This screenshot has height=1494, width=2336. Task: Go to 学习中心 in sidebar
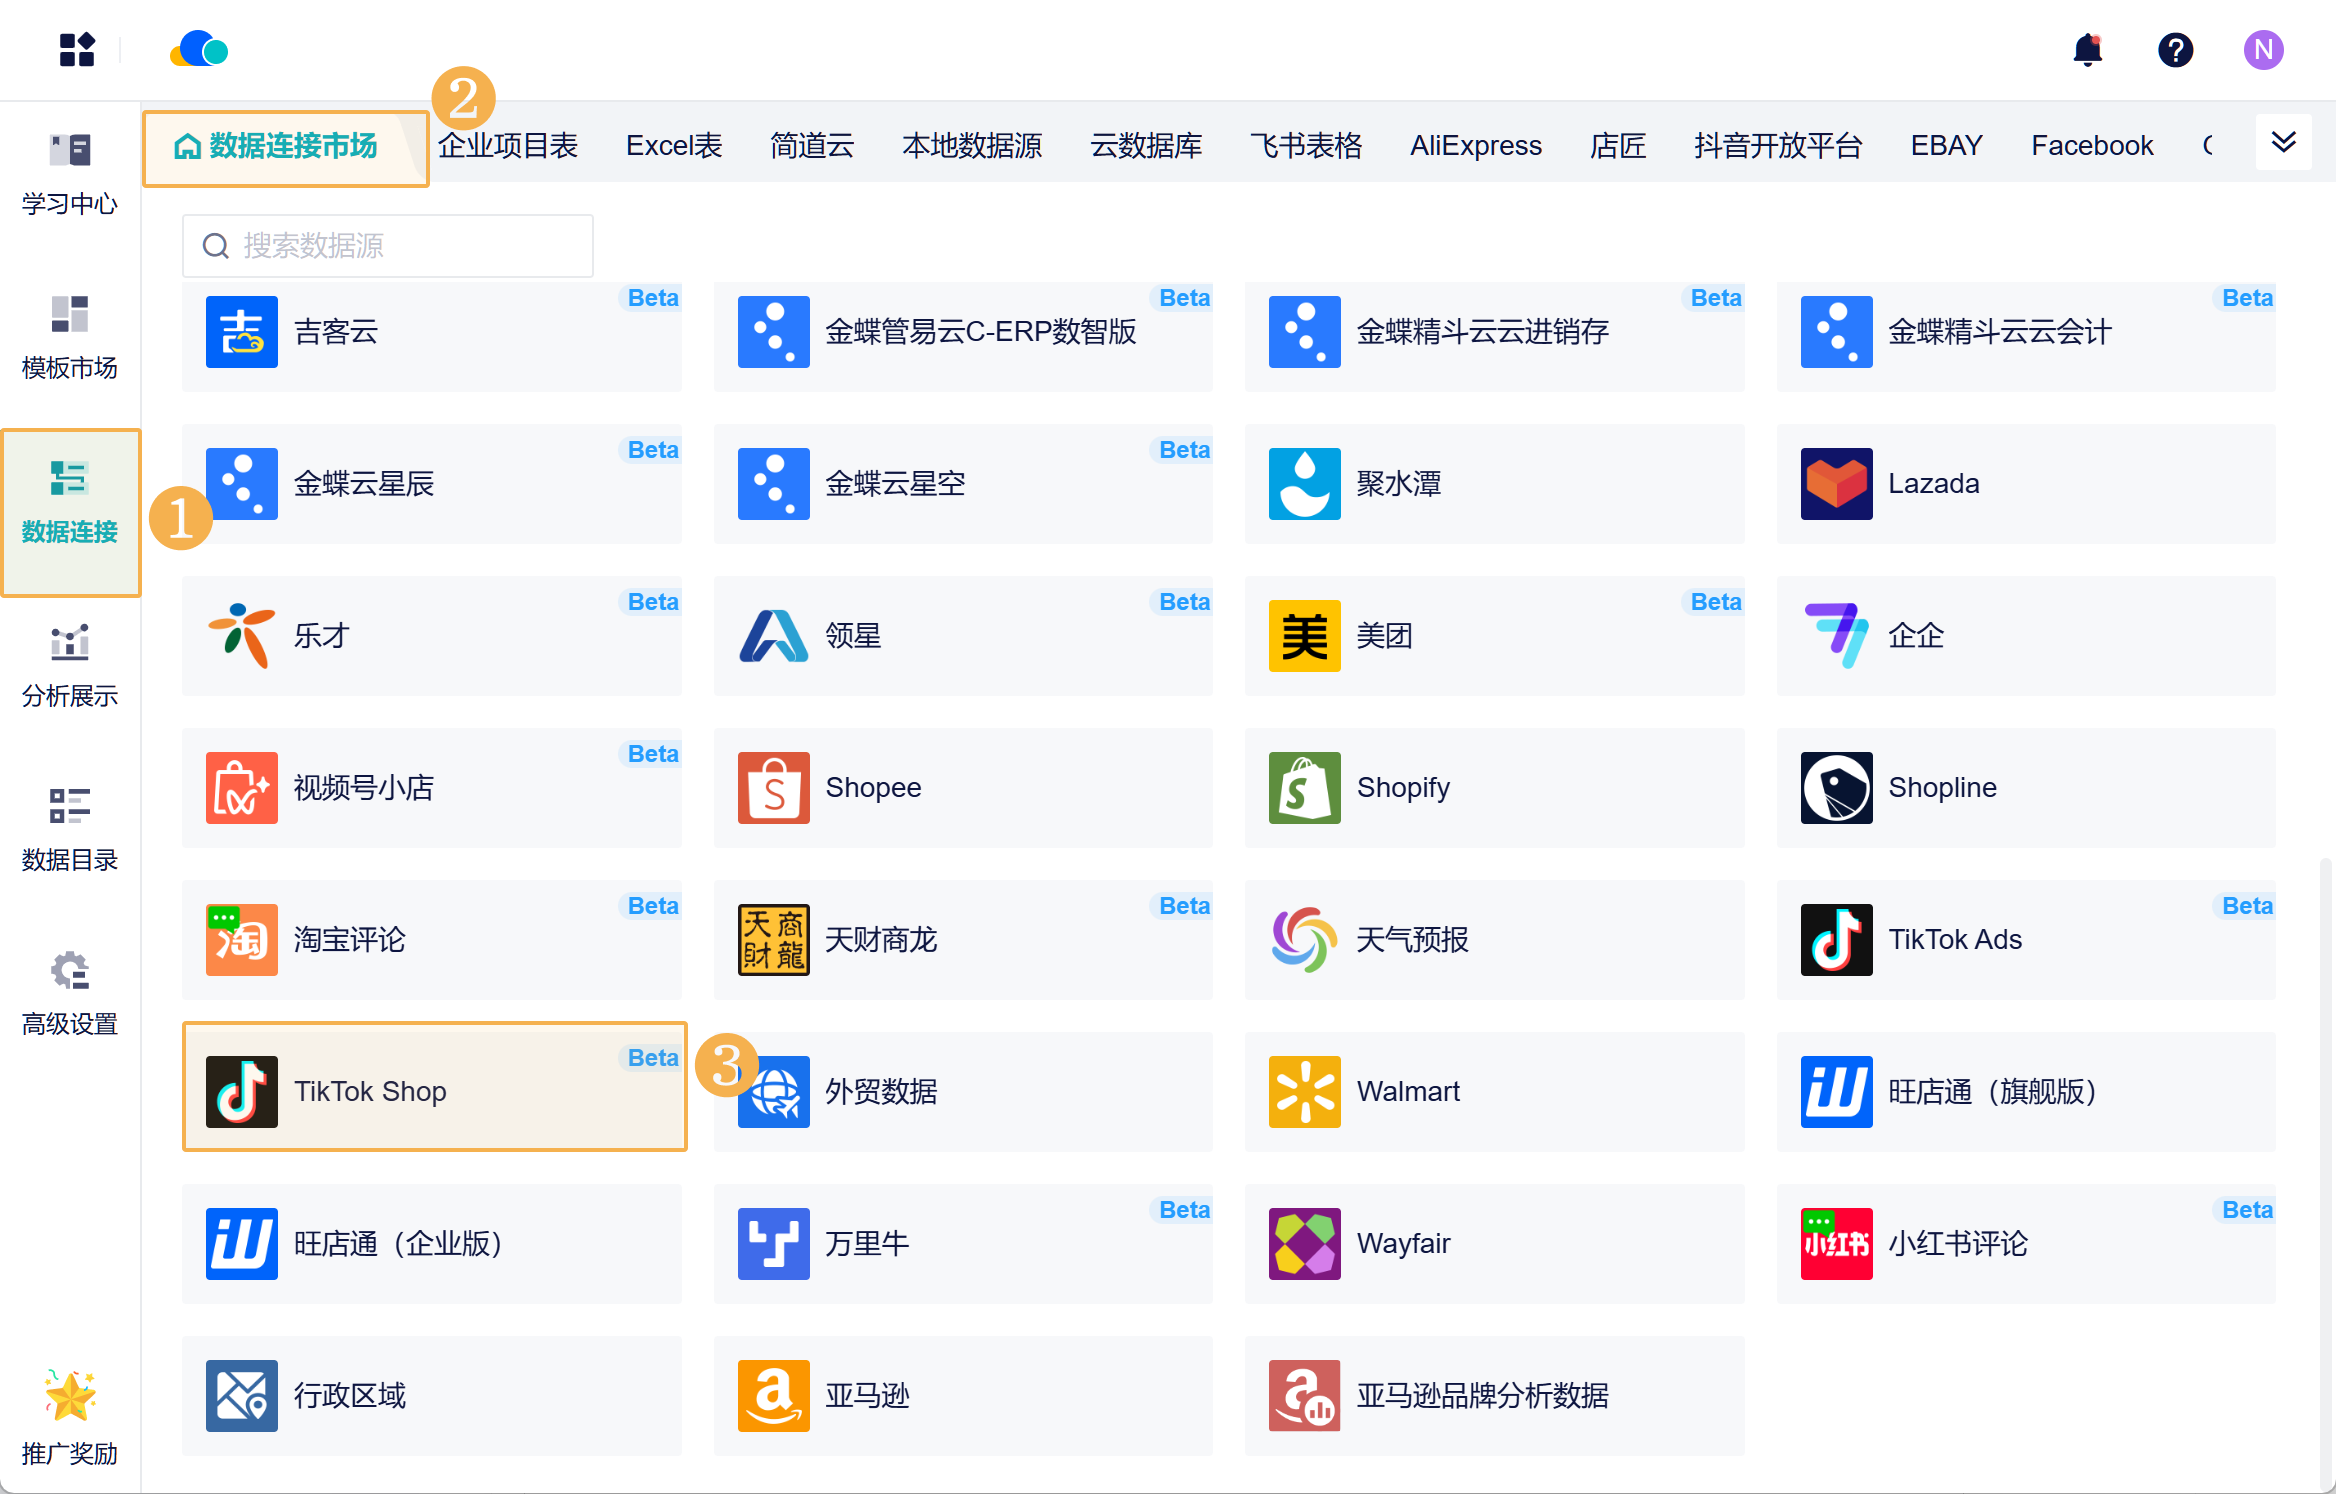click(x=70, y=174)
